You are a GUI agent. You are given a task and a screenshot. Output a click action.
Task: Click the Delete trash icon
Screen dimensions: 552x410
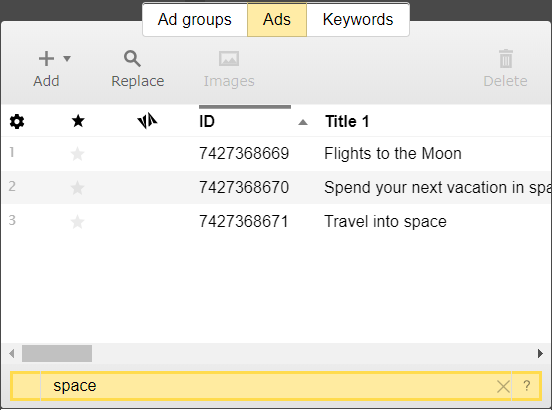(x=506, y=58)
